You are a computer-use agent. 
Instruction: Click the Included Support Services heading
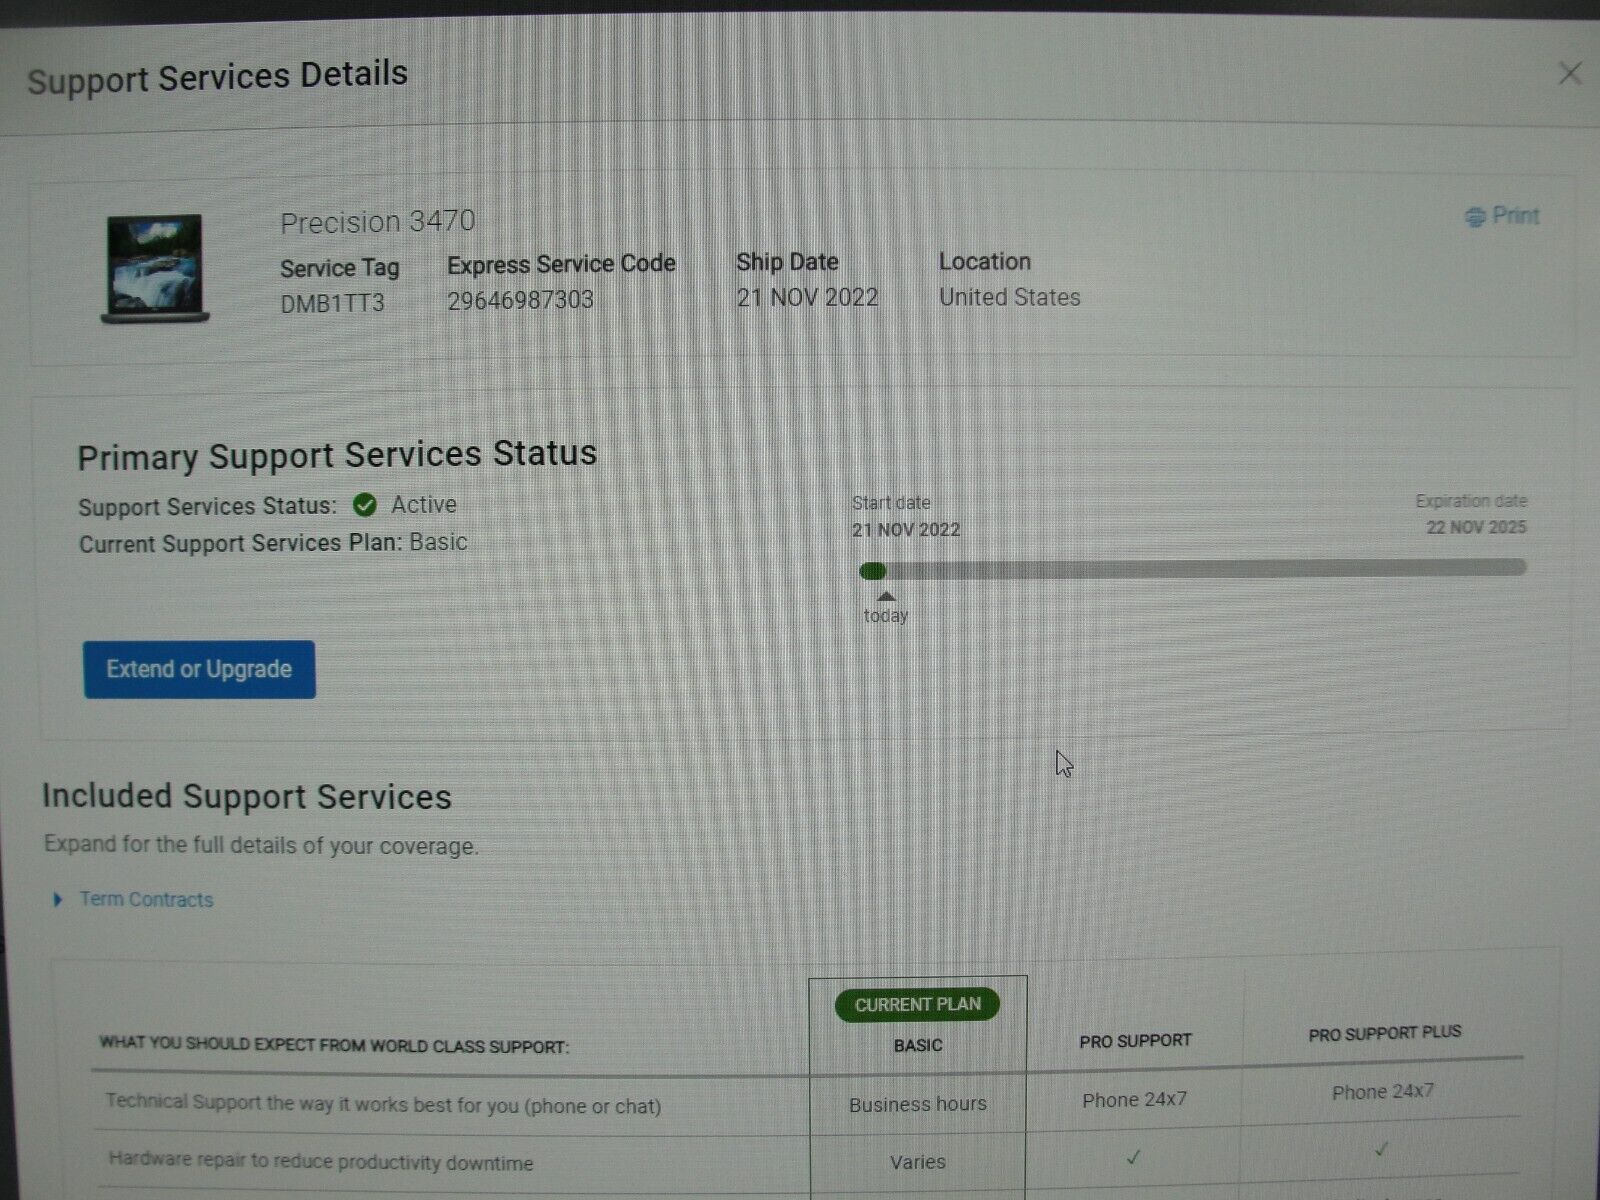[x=246, y=796]
